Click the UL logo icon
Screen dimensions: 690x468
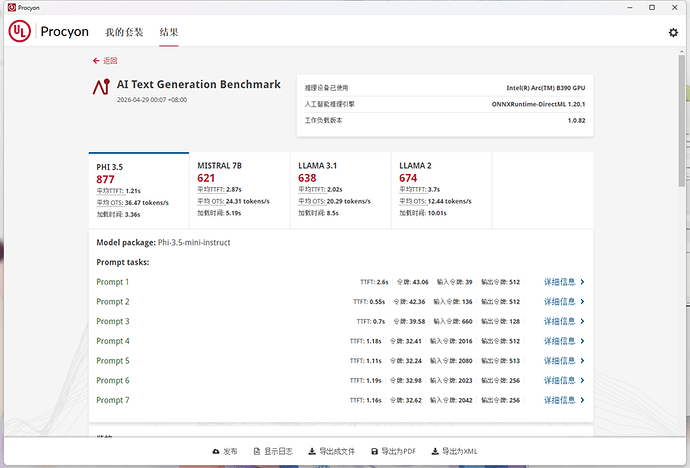[x=19, y=31]
